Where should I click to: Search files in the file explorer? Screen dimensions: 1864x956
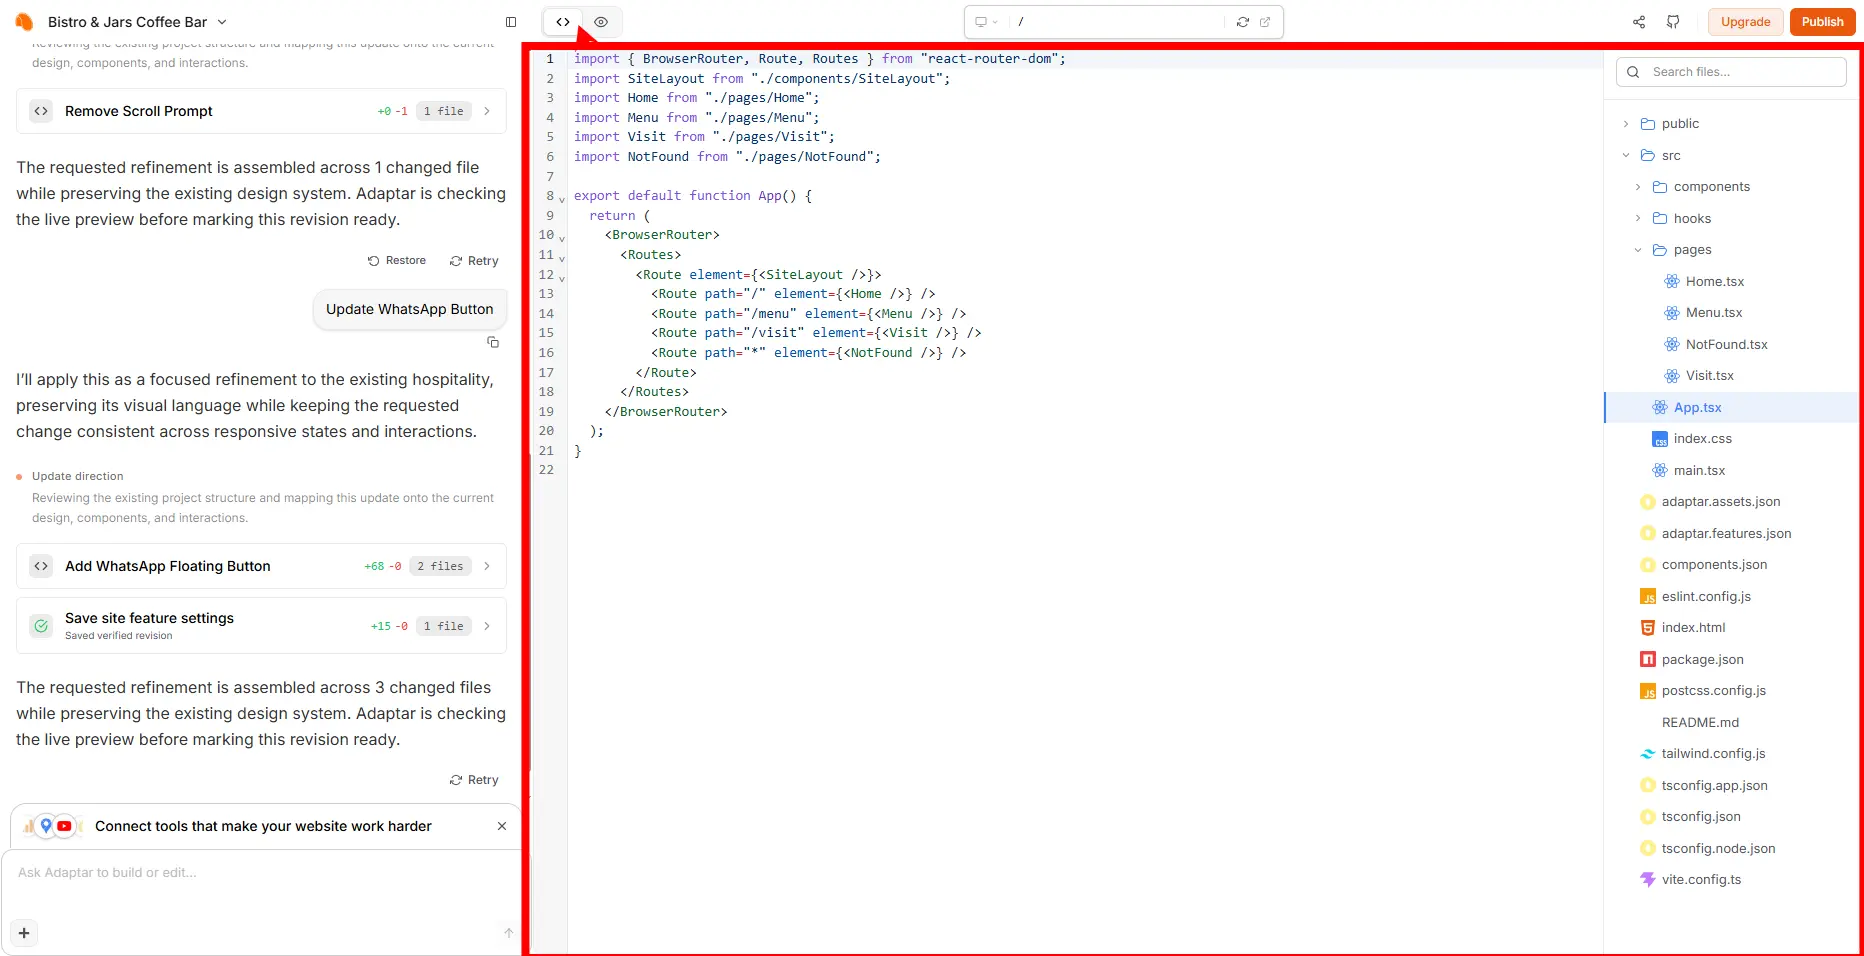click(1731, 72)
